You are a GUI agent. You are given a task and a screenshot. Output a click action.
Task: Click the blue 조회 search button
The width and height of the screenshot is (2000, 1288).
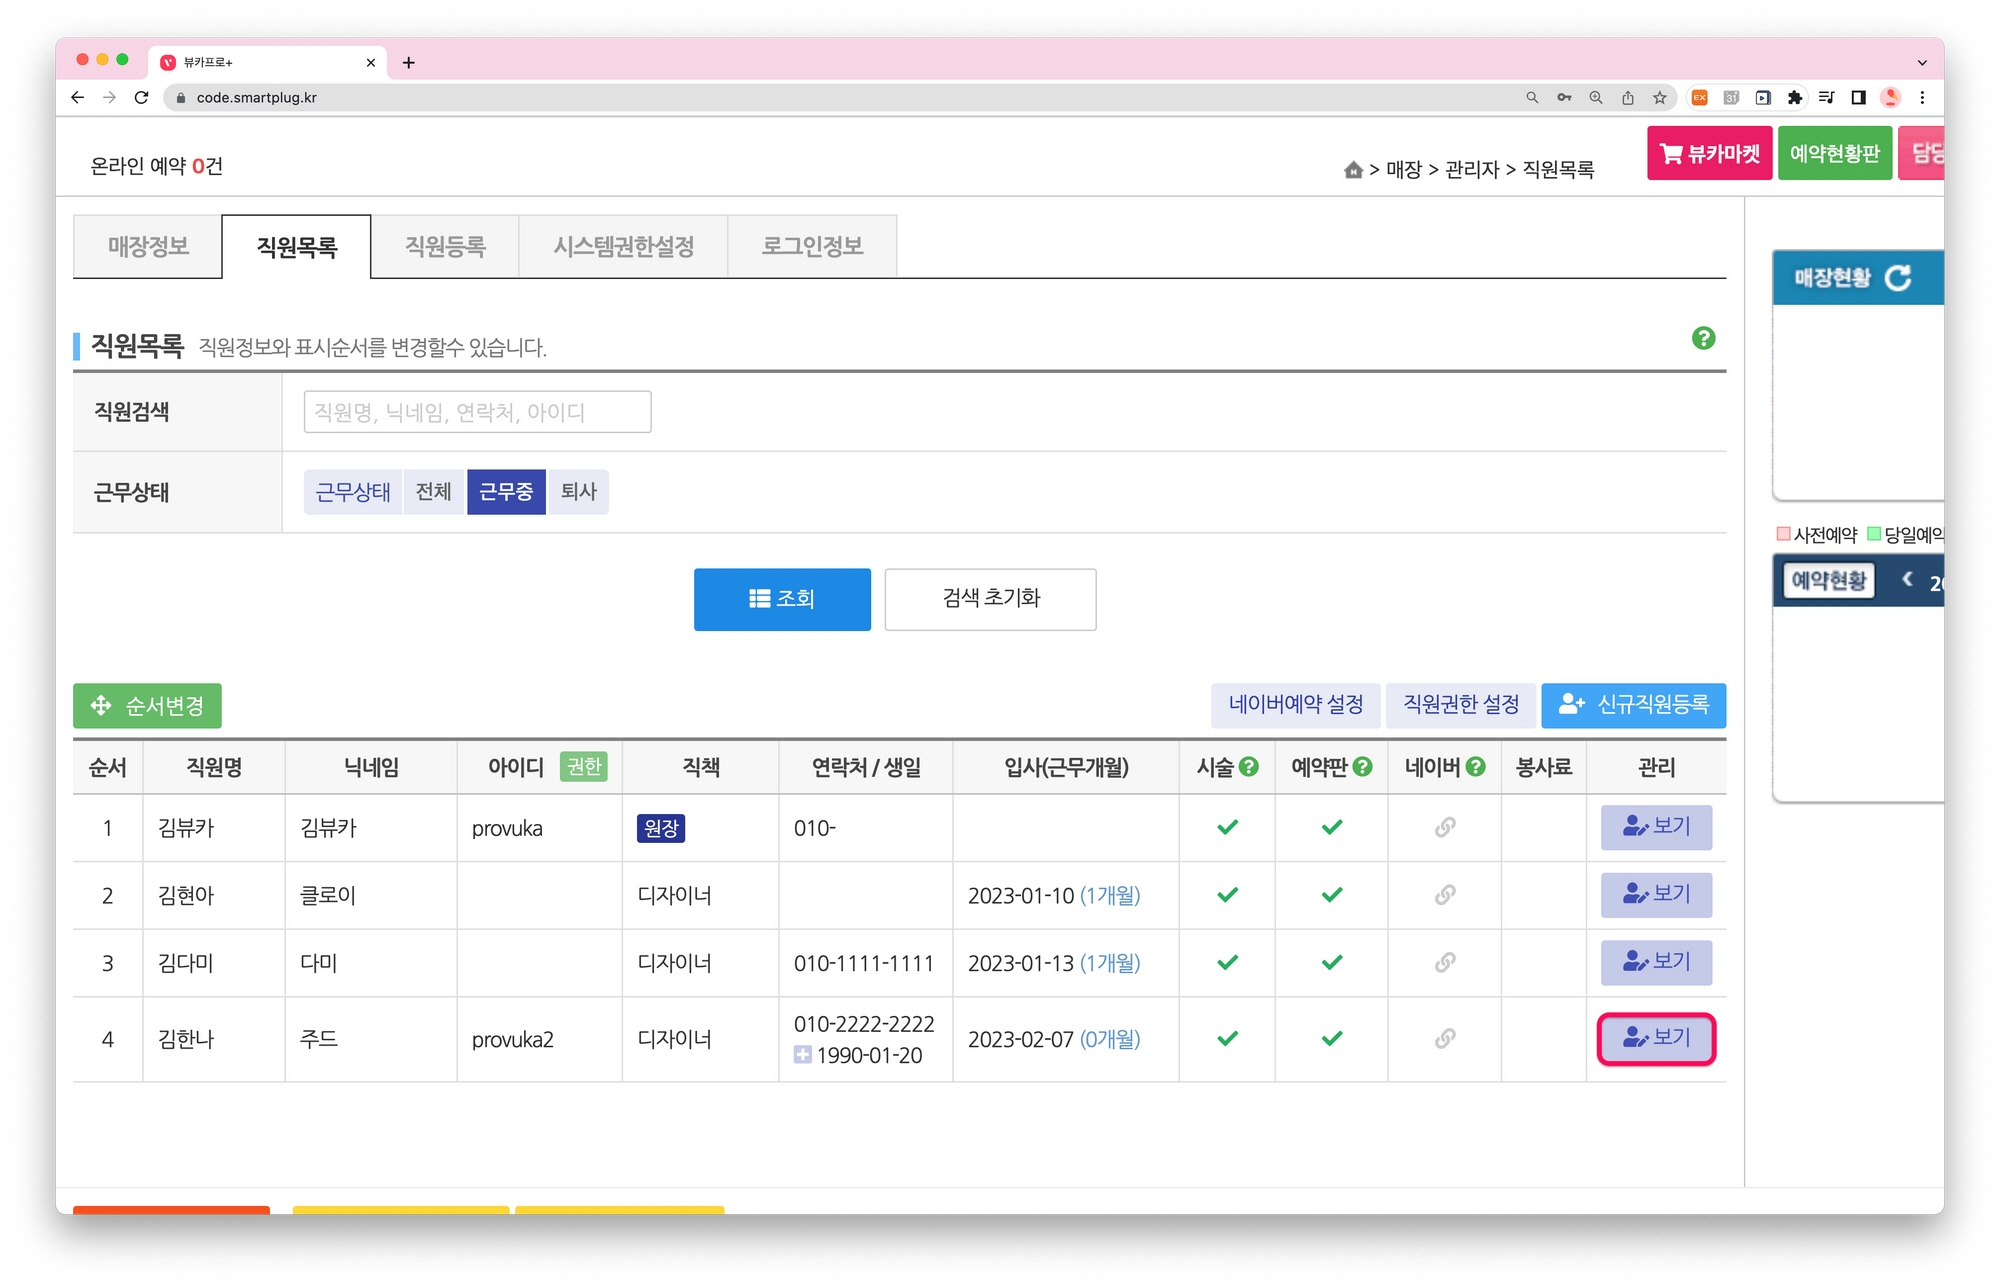tap(782, 599)
